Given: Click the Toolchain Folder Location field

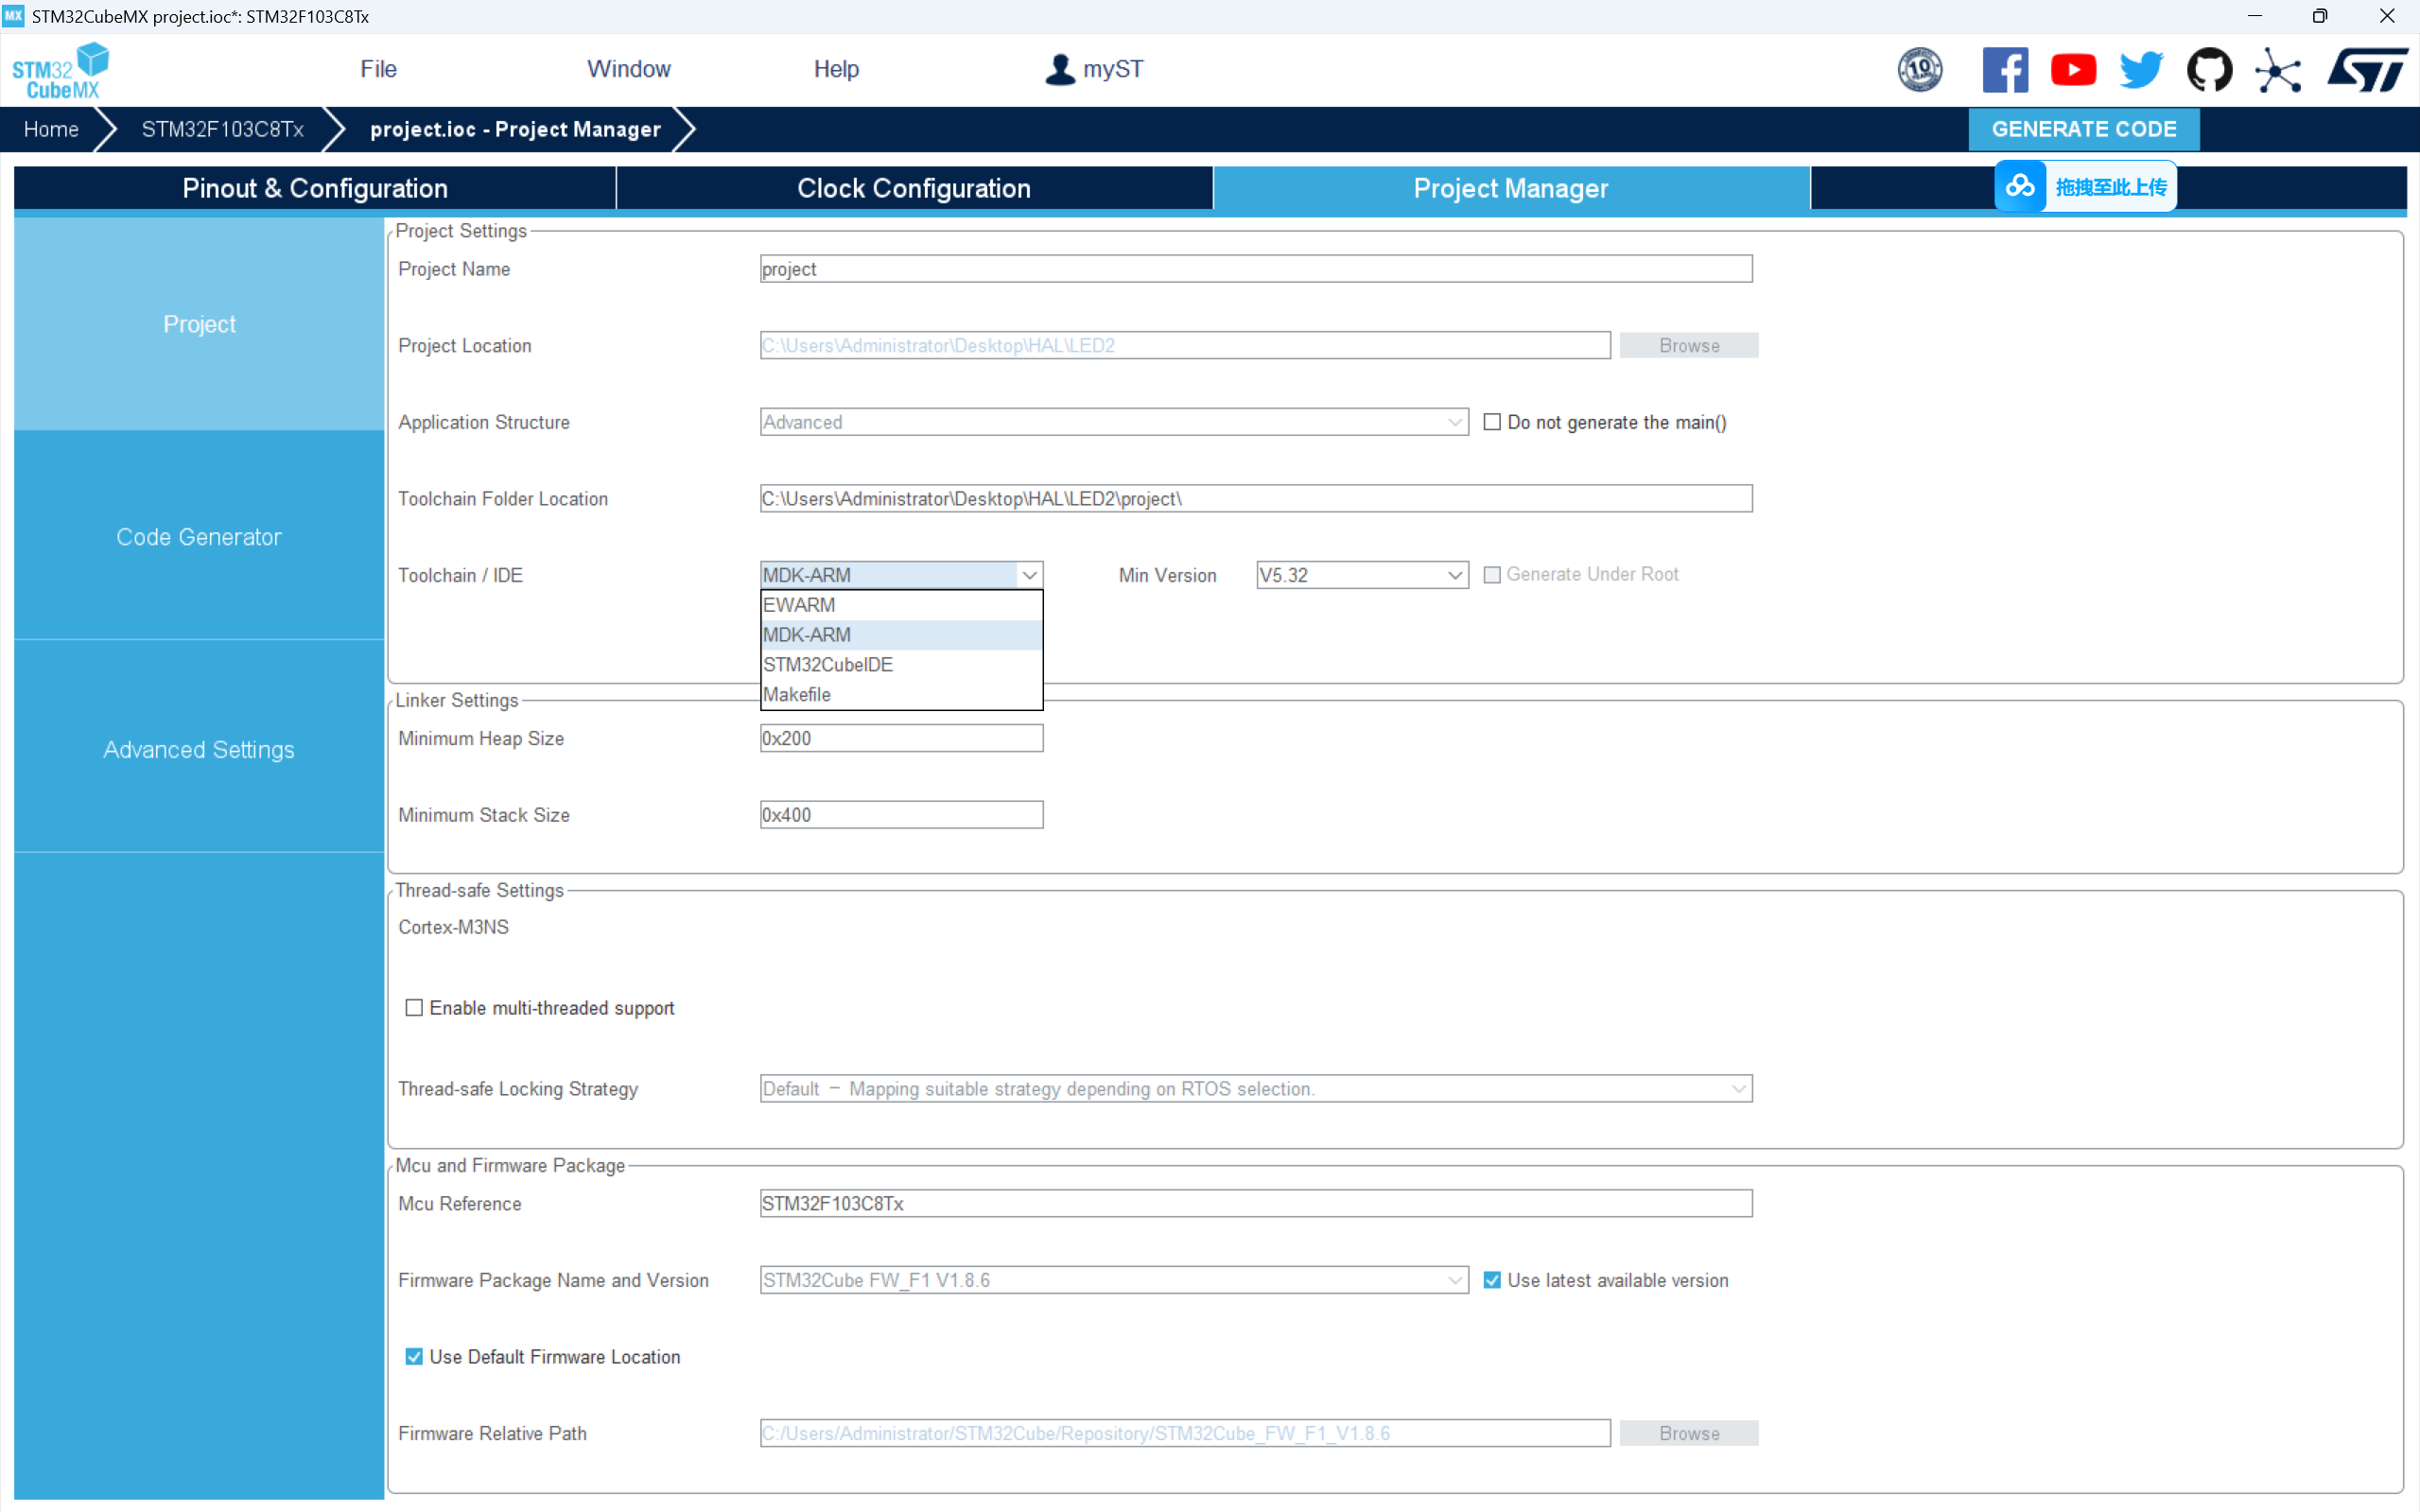Looking at the screenshot, I should (1256, 499).
